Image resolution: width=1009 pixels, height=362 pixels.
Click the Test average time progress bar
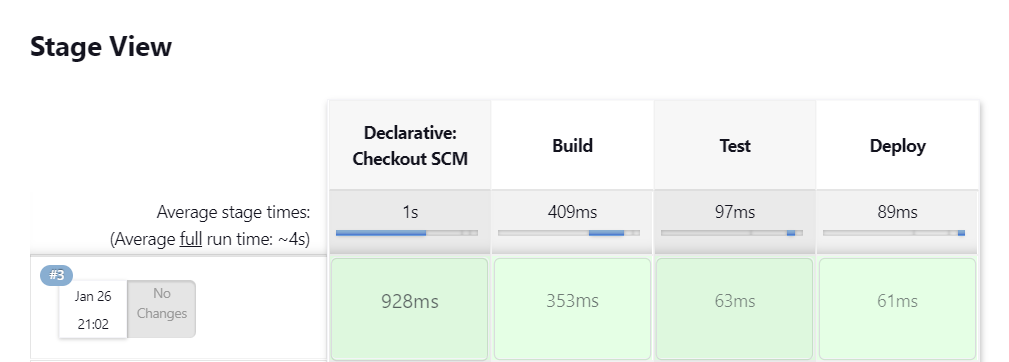pos(732,233)
